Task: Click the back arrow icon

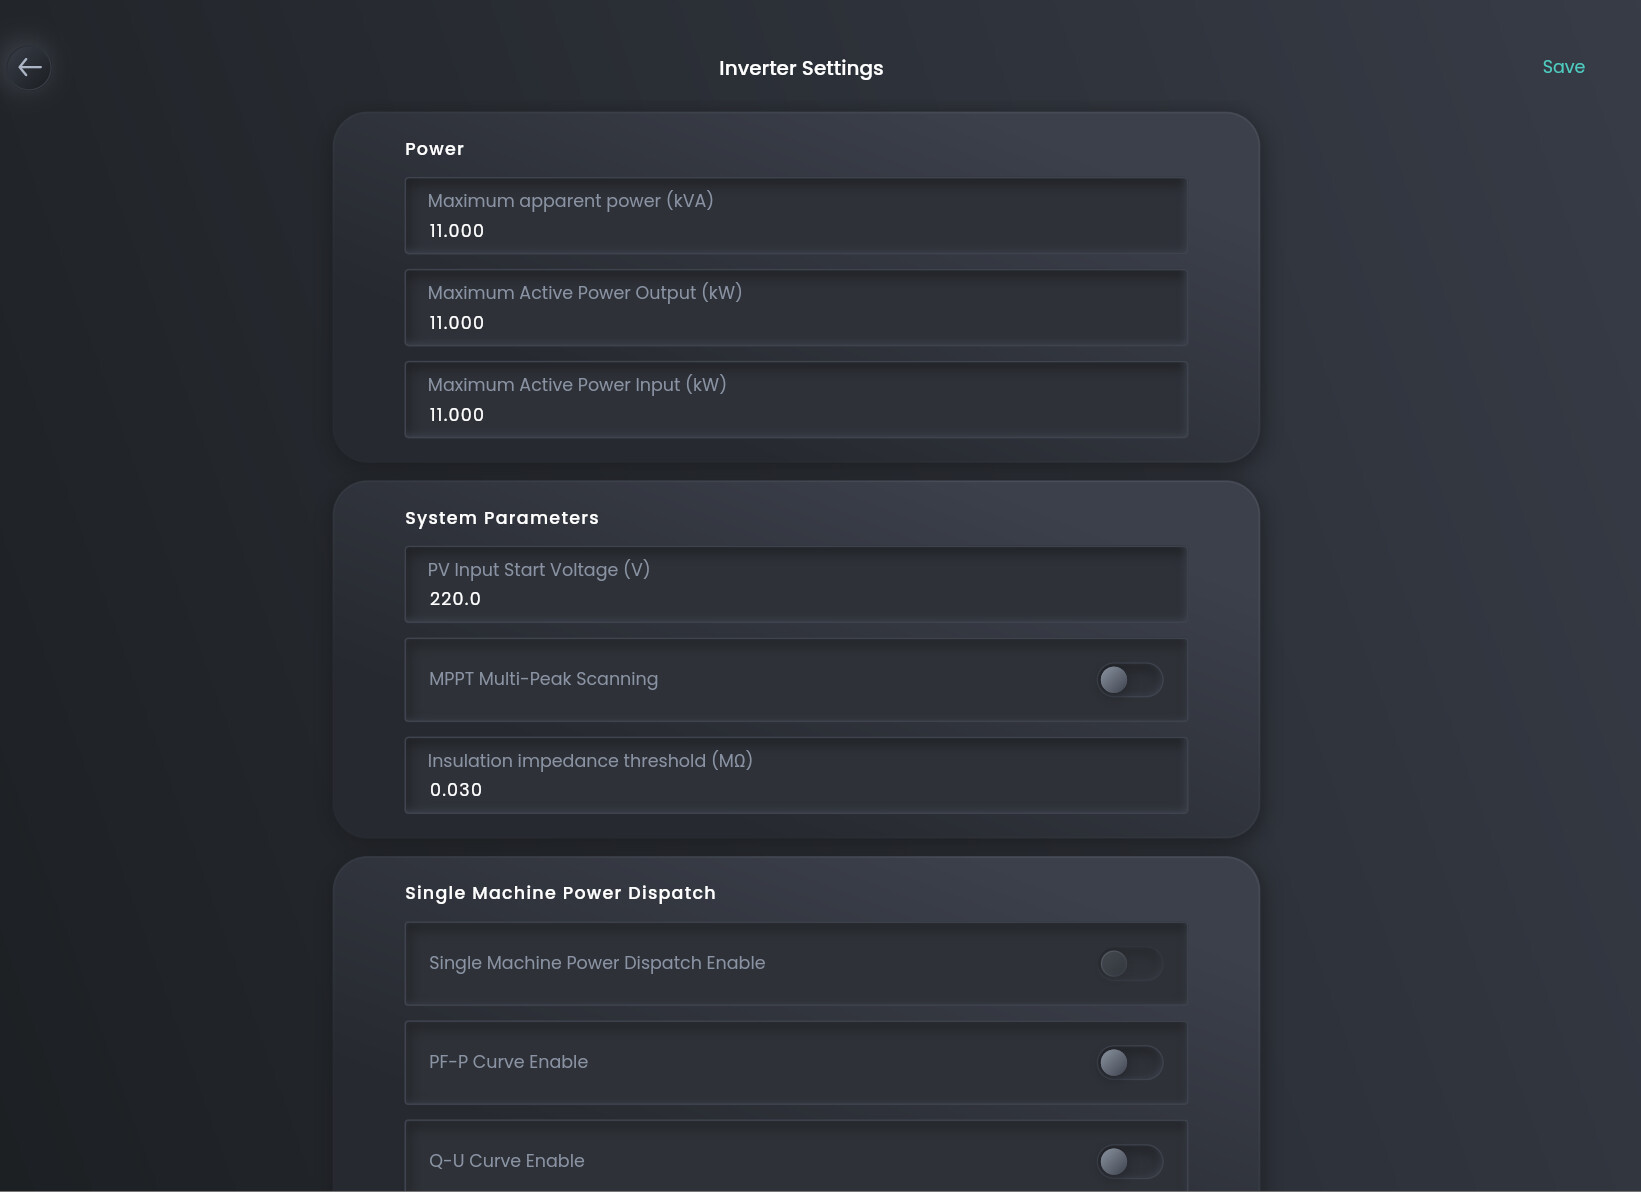Action: point(30,68)
